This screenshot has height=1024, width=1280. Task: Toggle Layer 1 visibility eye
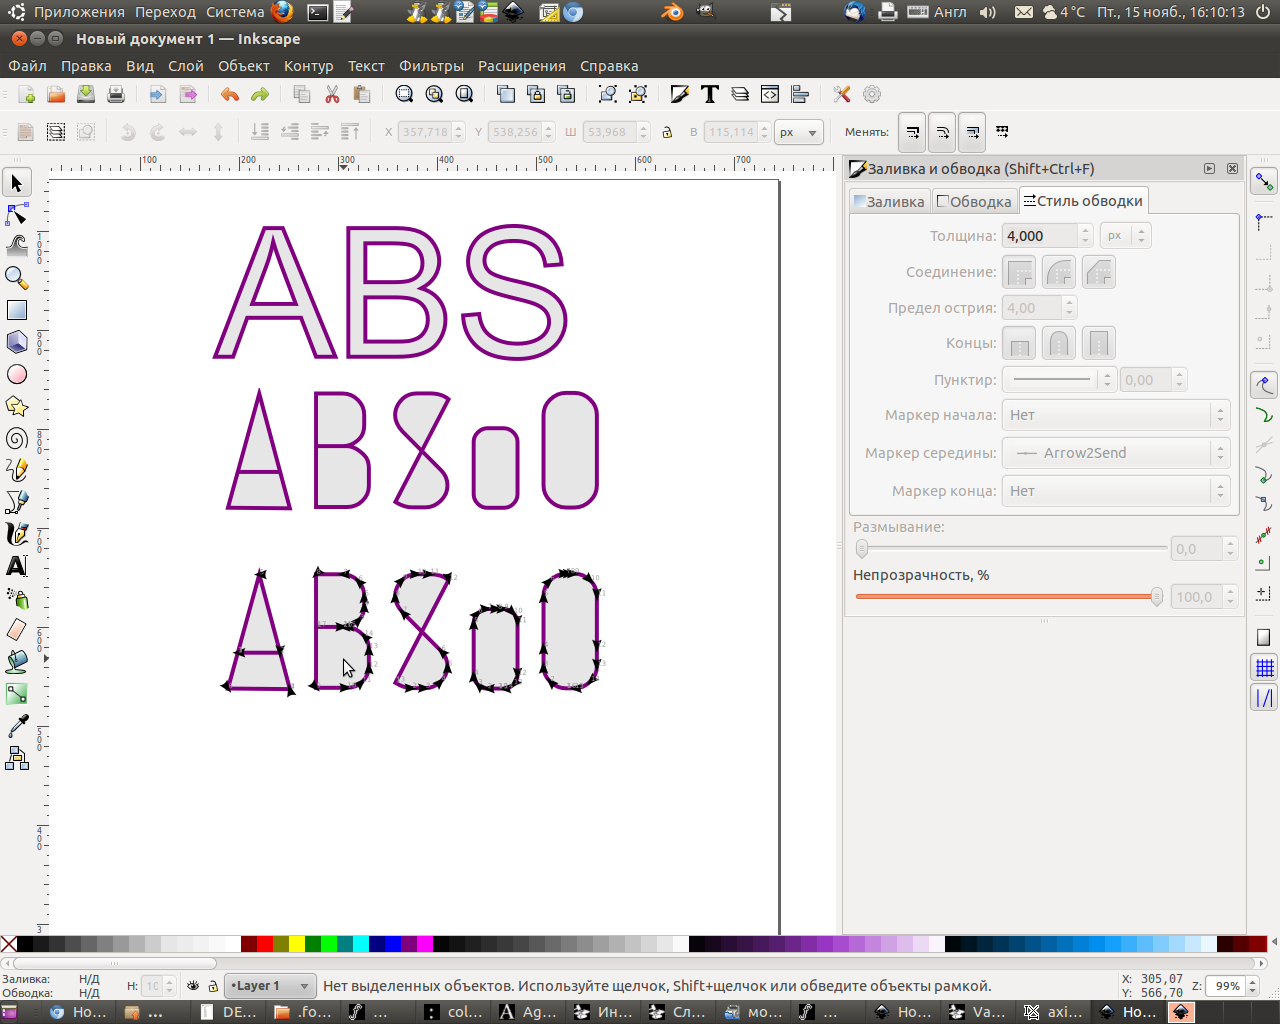coord(193,986)
